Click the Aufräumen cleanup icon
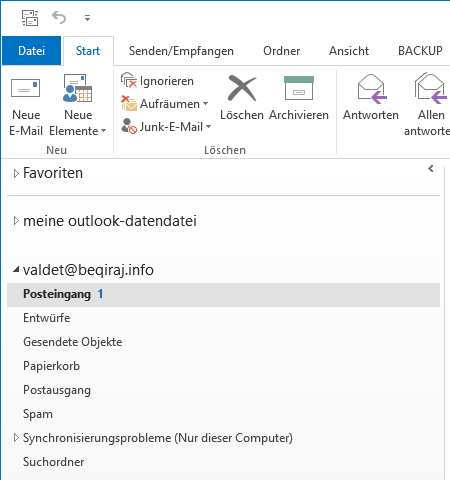 point(129,103)
